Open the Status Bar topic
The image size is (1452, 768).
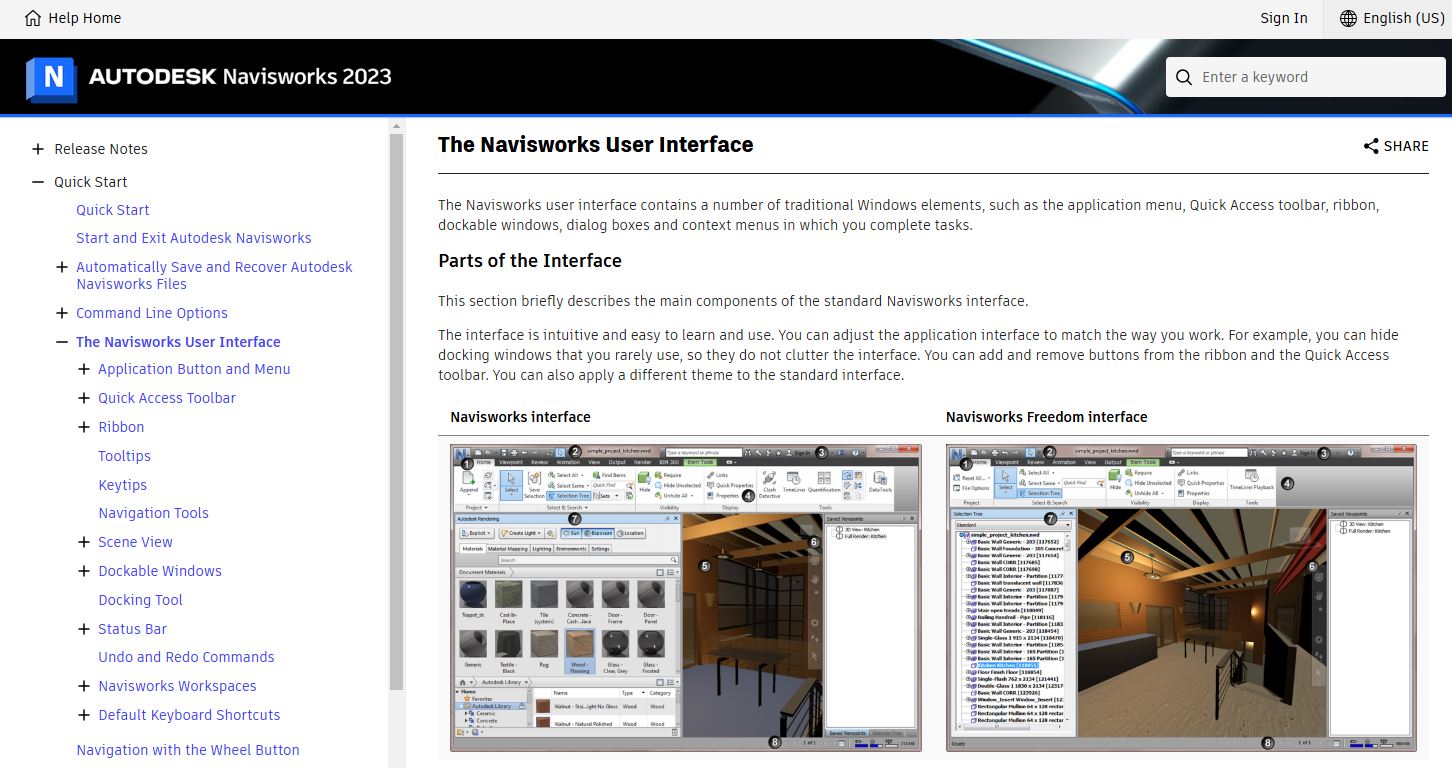(x=132, y=629)
